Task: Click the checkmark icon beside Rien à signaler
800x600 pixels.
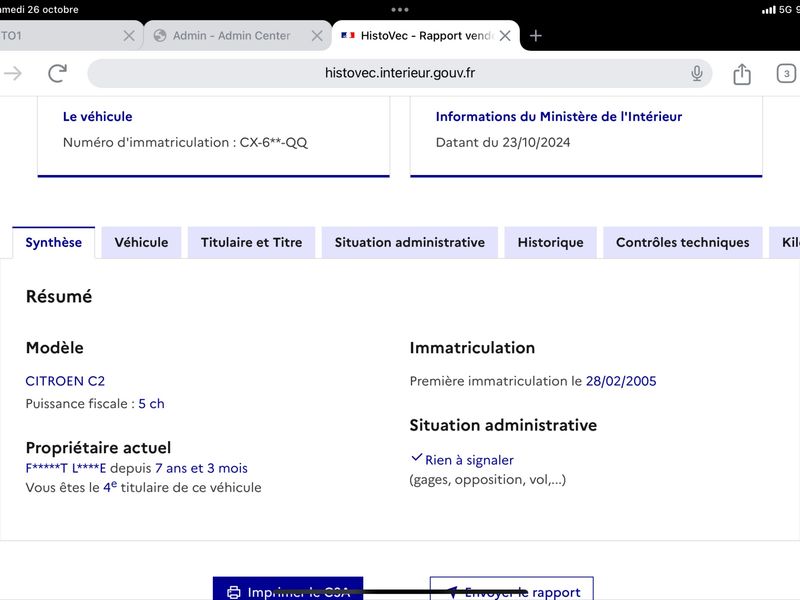Action: [x=417, y=458]
